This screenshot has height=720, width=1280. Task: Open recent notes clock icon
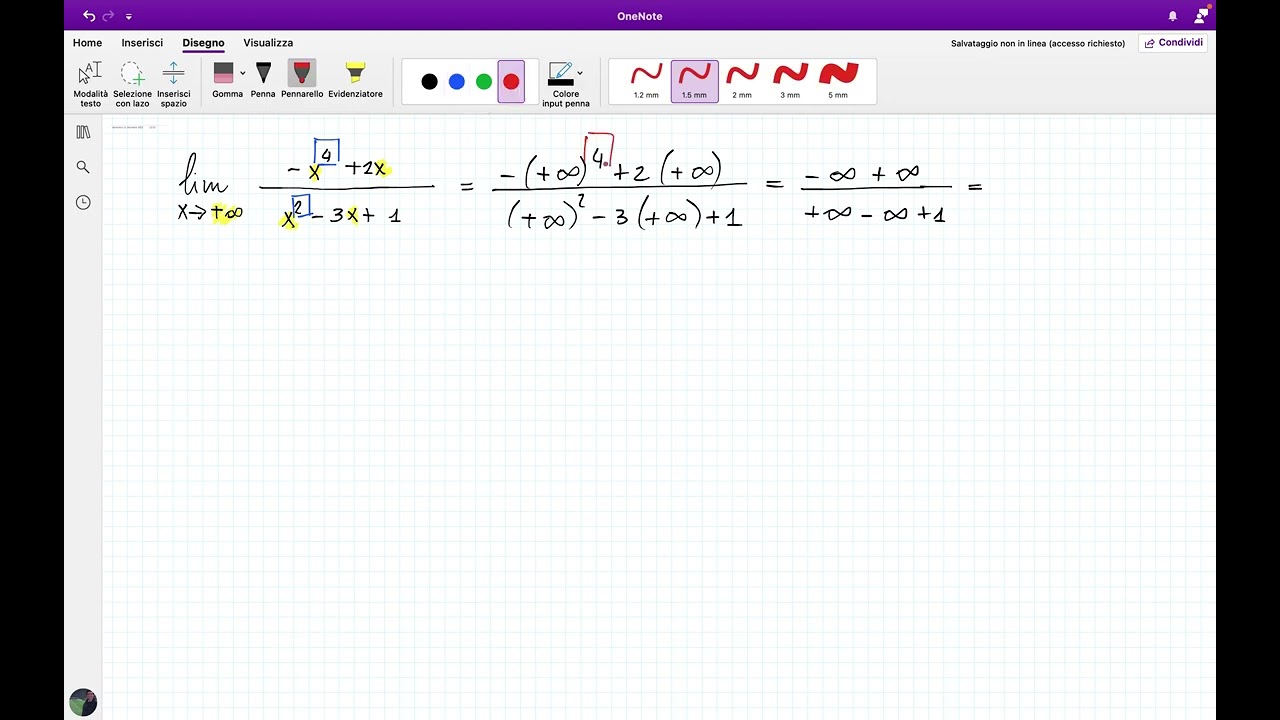click(83, 202)
